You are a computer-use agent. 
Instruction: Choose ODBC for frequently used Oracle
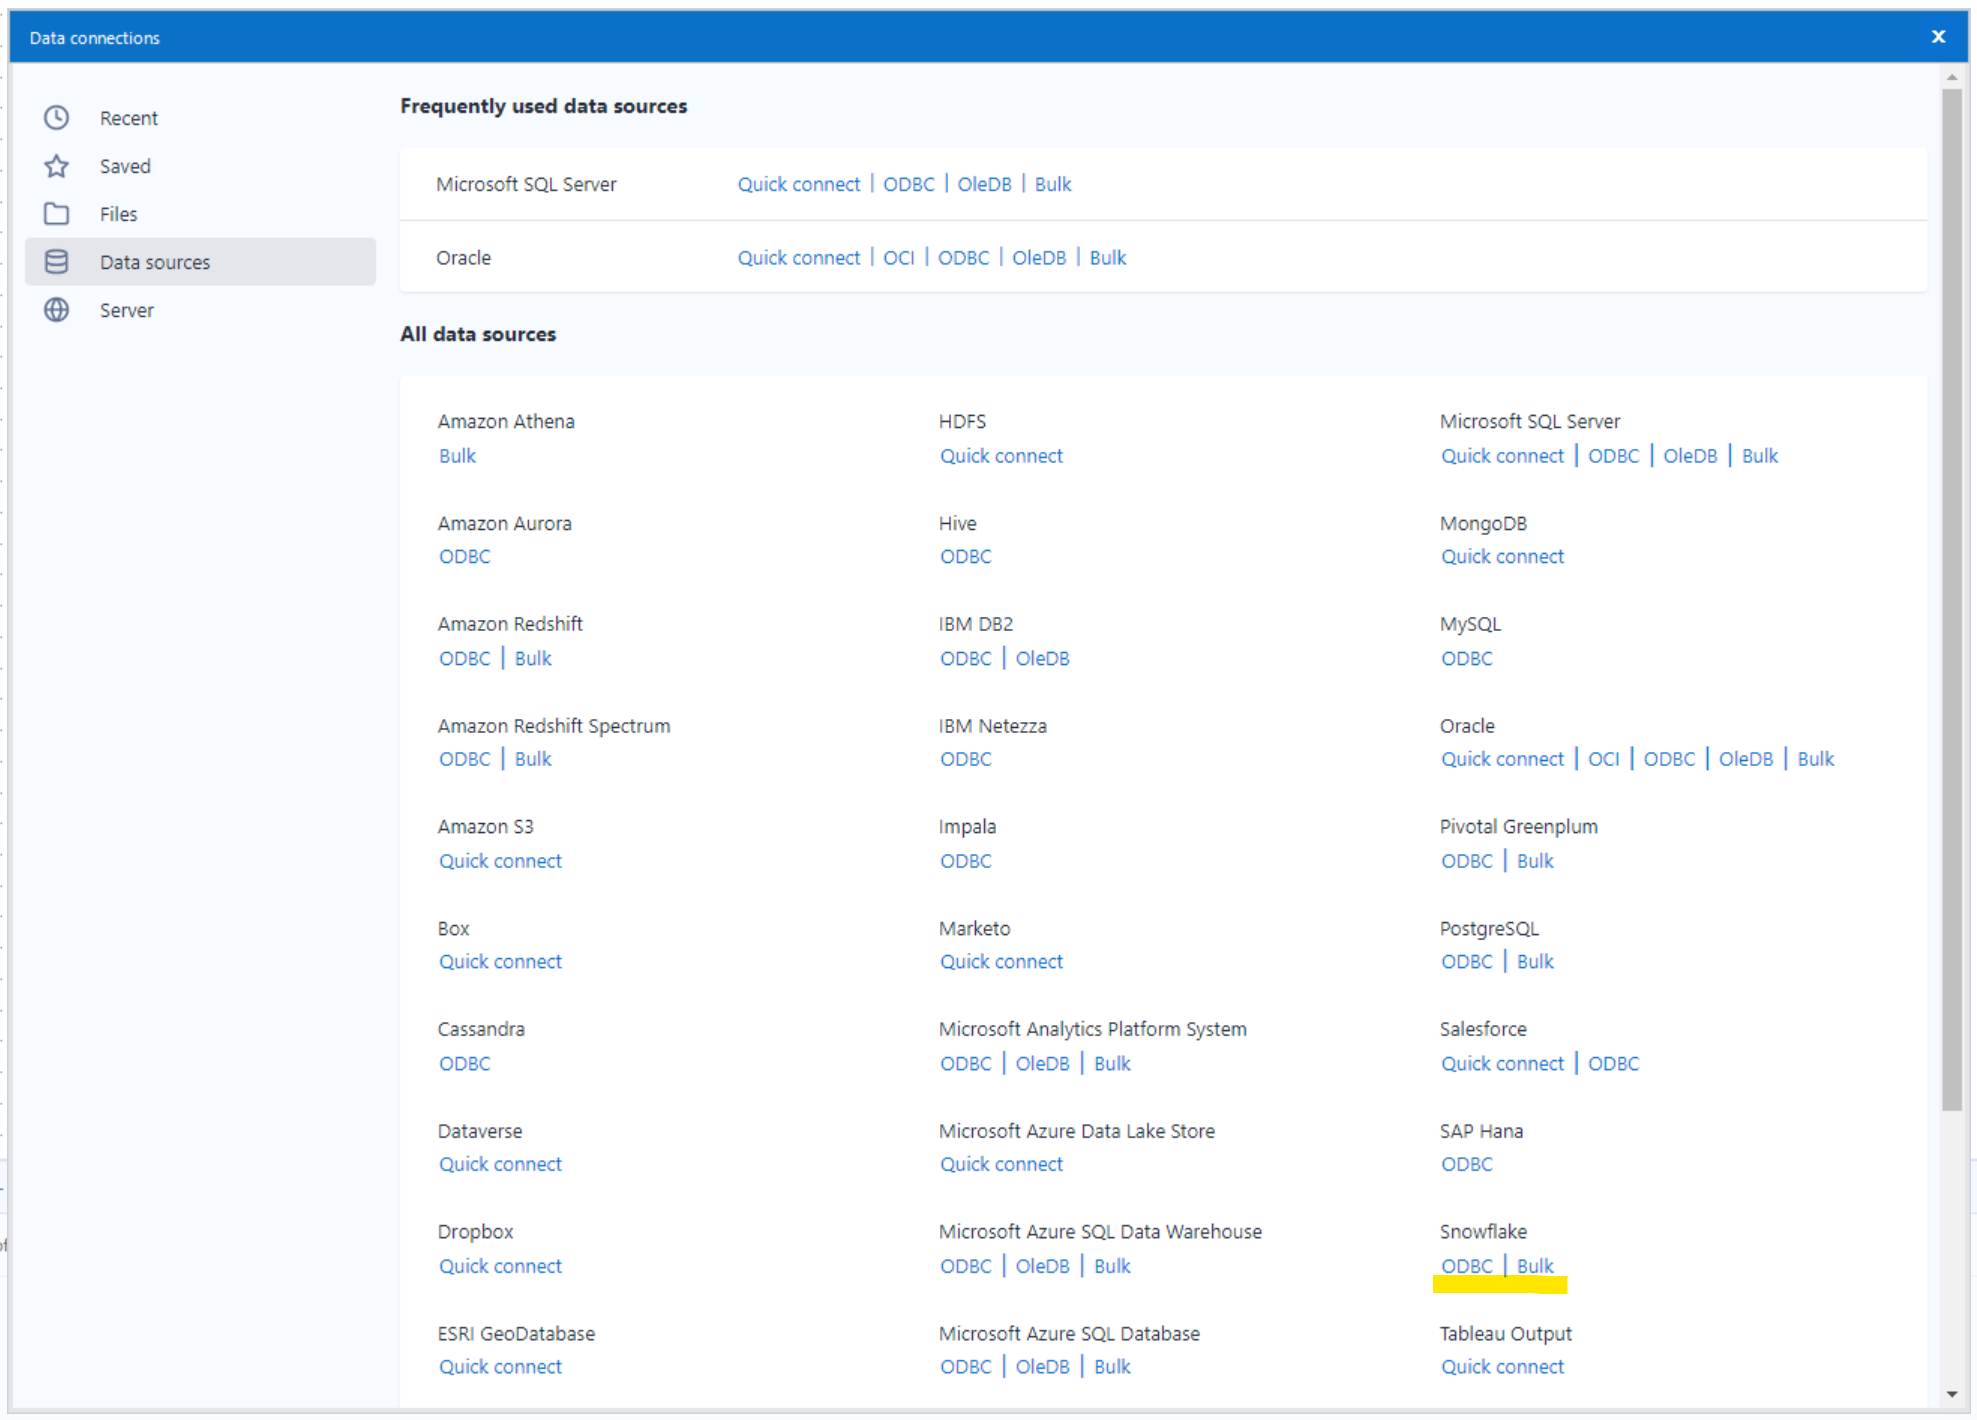pyautogui.click(x=963, y=258)
